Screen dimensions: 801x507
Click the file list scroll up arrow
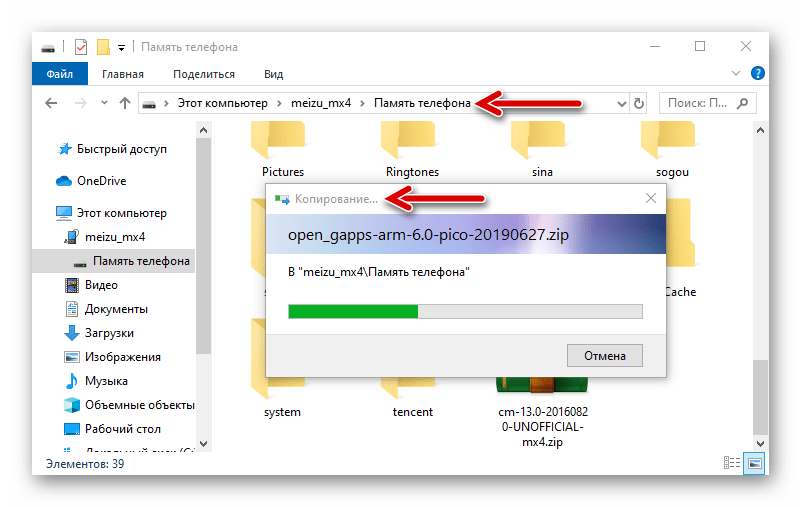point(760,130)
